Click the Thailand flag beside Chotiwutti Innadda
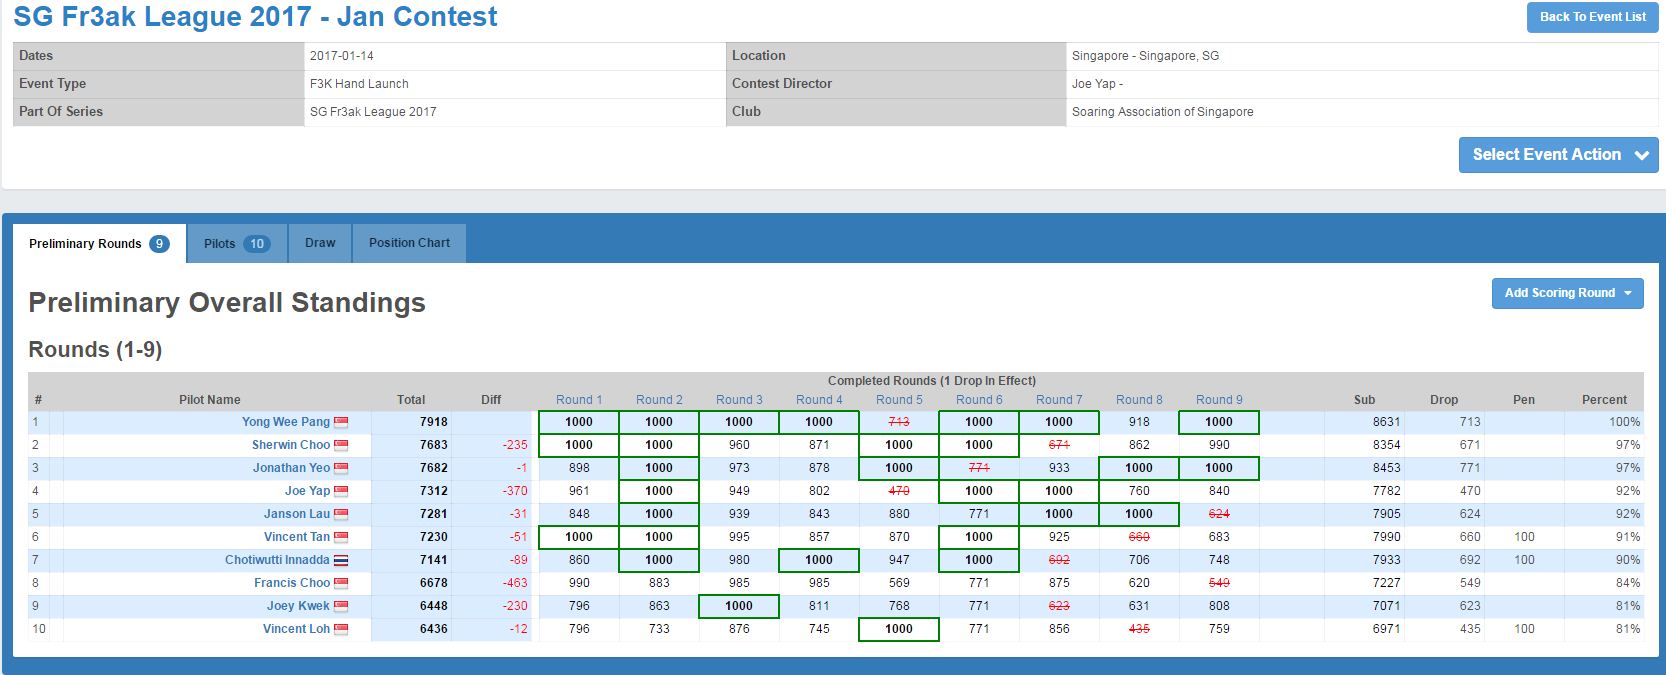Image resolution: width=1666 pixels, height=675 pixels. (341, 560)
